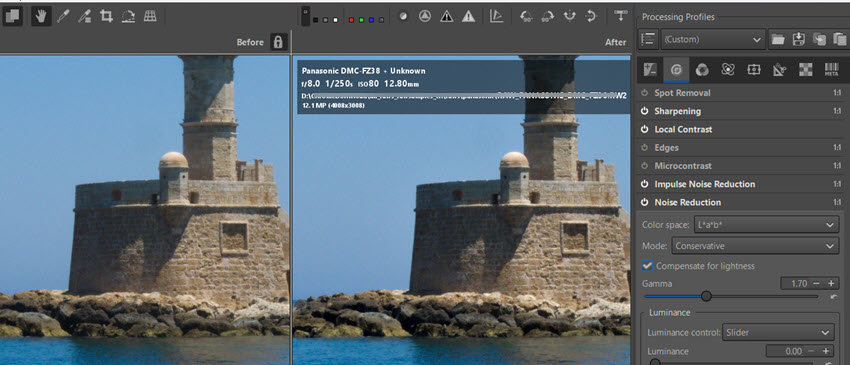Image resolution: width=850 pixels, height=365 pixels.
Task: Select the perspective correction grid tool
Action: tap(150, 16)
